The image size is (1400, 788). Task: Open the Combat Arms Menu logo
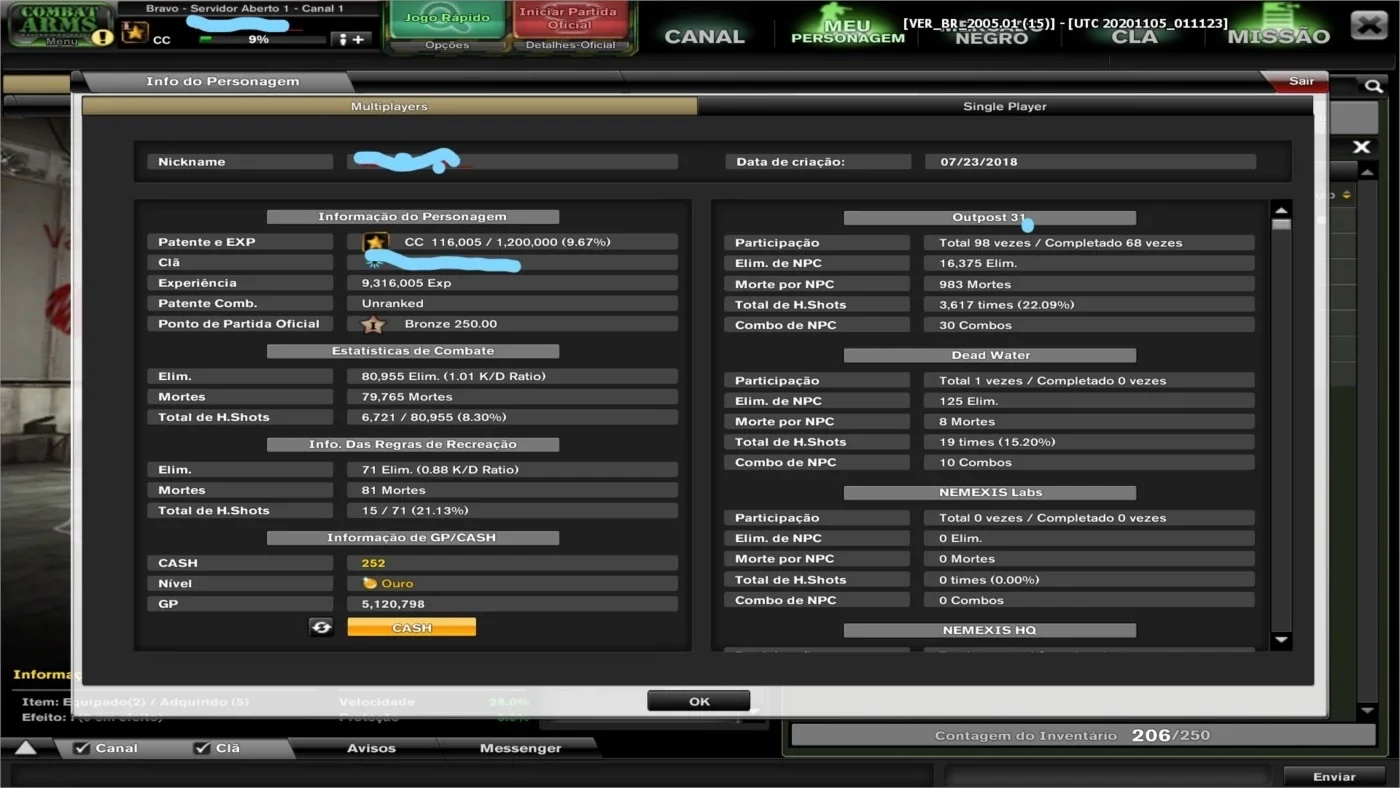pos(60,25)
